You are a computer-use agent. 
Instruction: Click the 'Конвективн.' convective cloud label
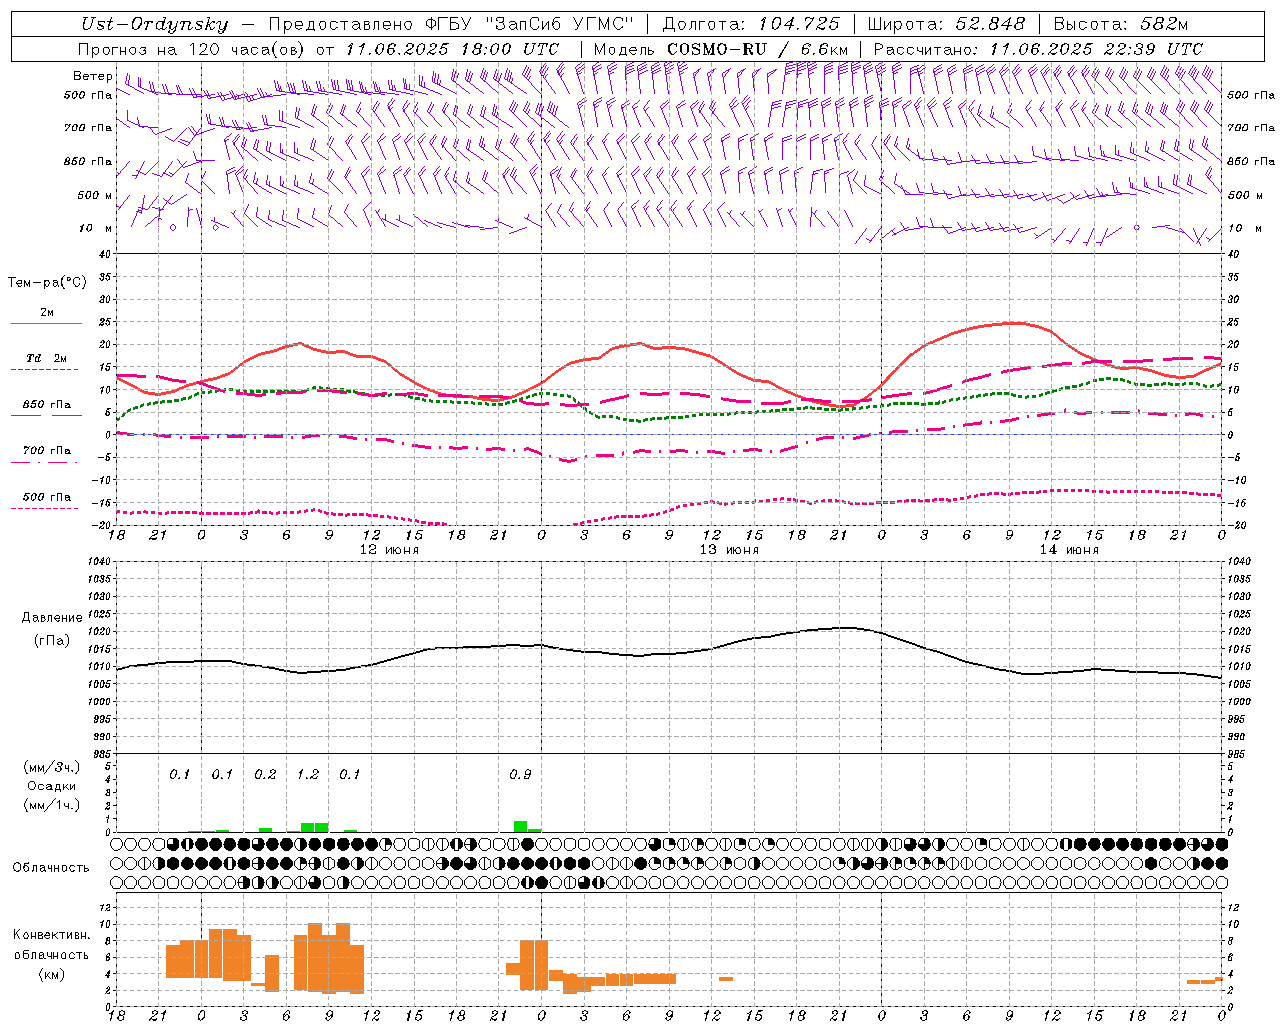tap(51, 935)
